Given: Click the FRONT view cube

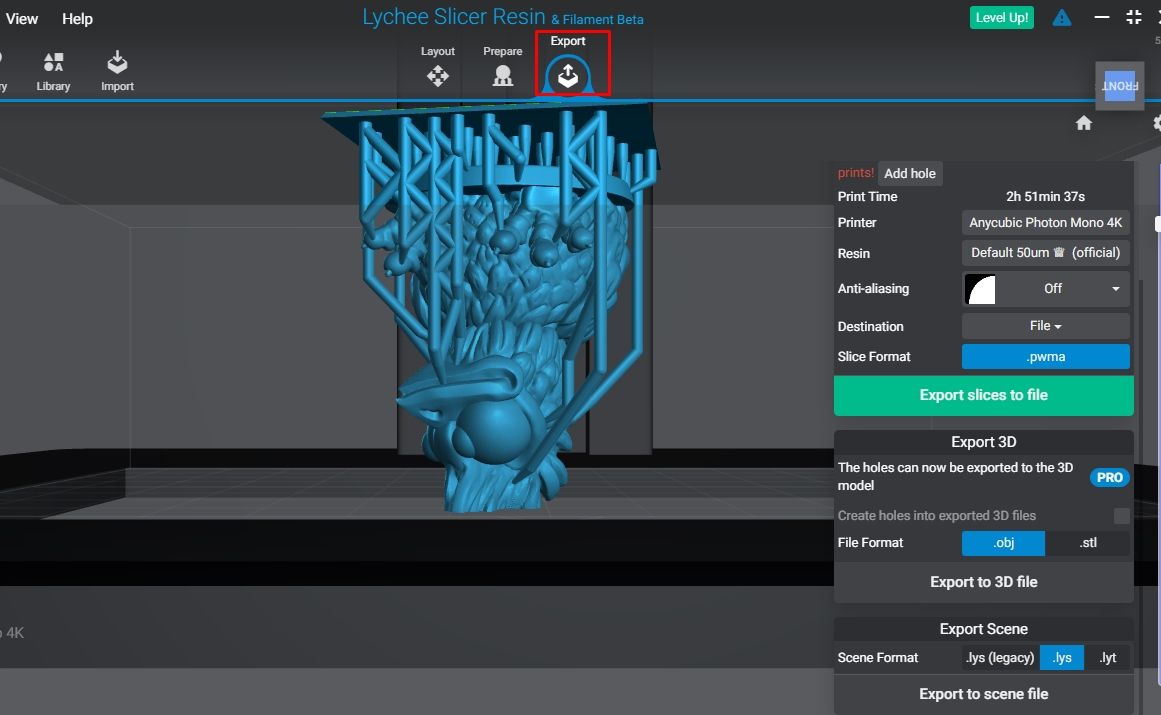Looking at the screenshot, I should 1120,86.
